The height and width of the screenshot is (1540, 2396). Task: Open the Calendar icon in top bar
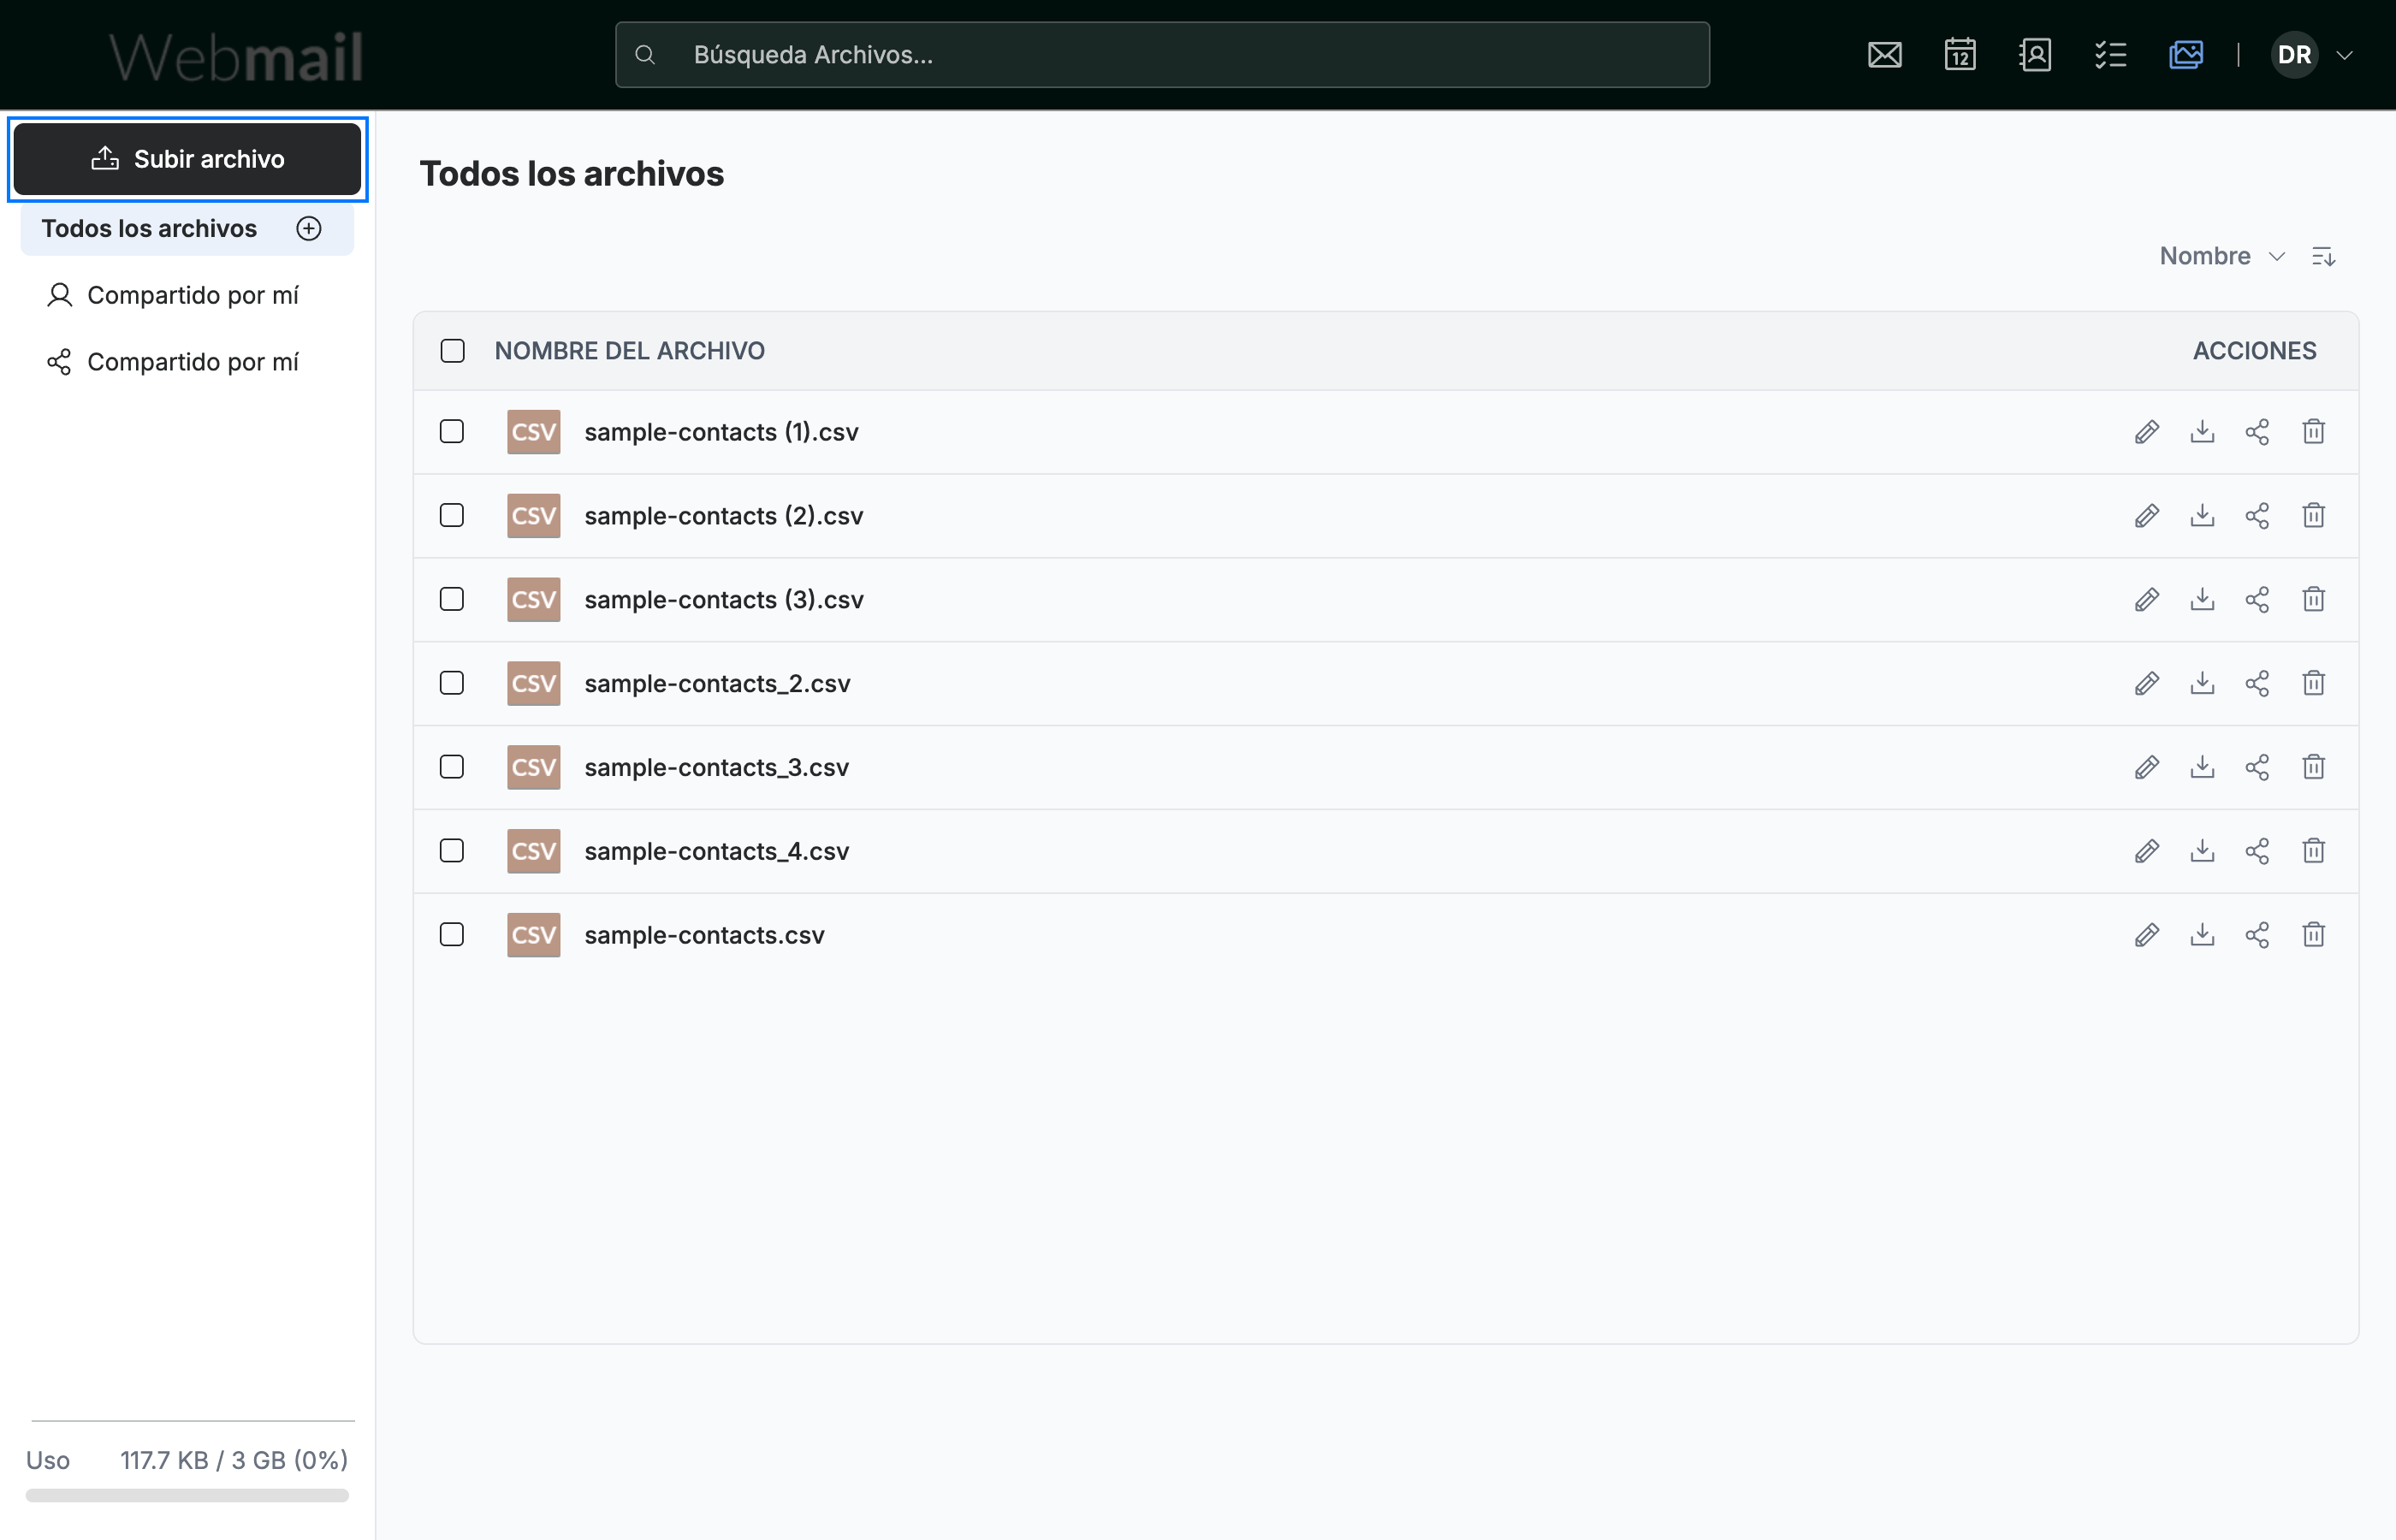click(1960, 55)
